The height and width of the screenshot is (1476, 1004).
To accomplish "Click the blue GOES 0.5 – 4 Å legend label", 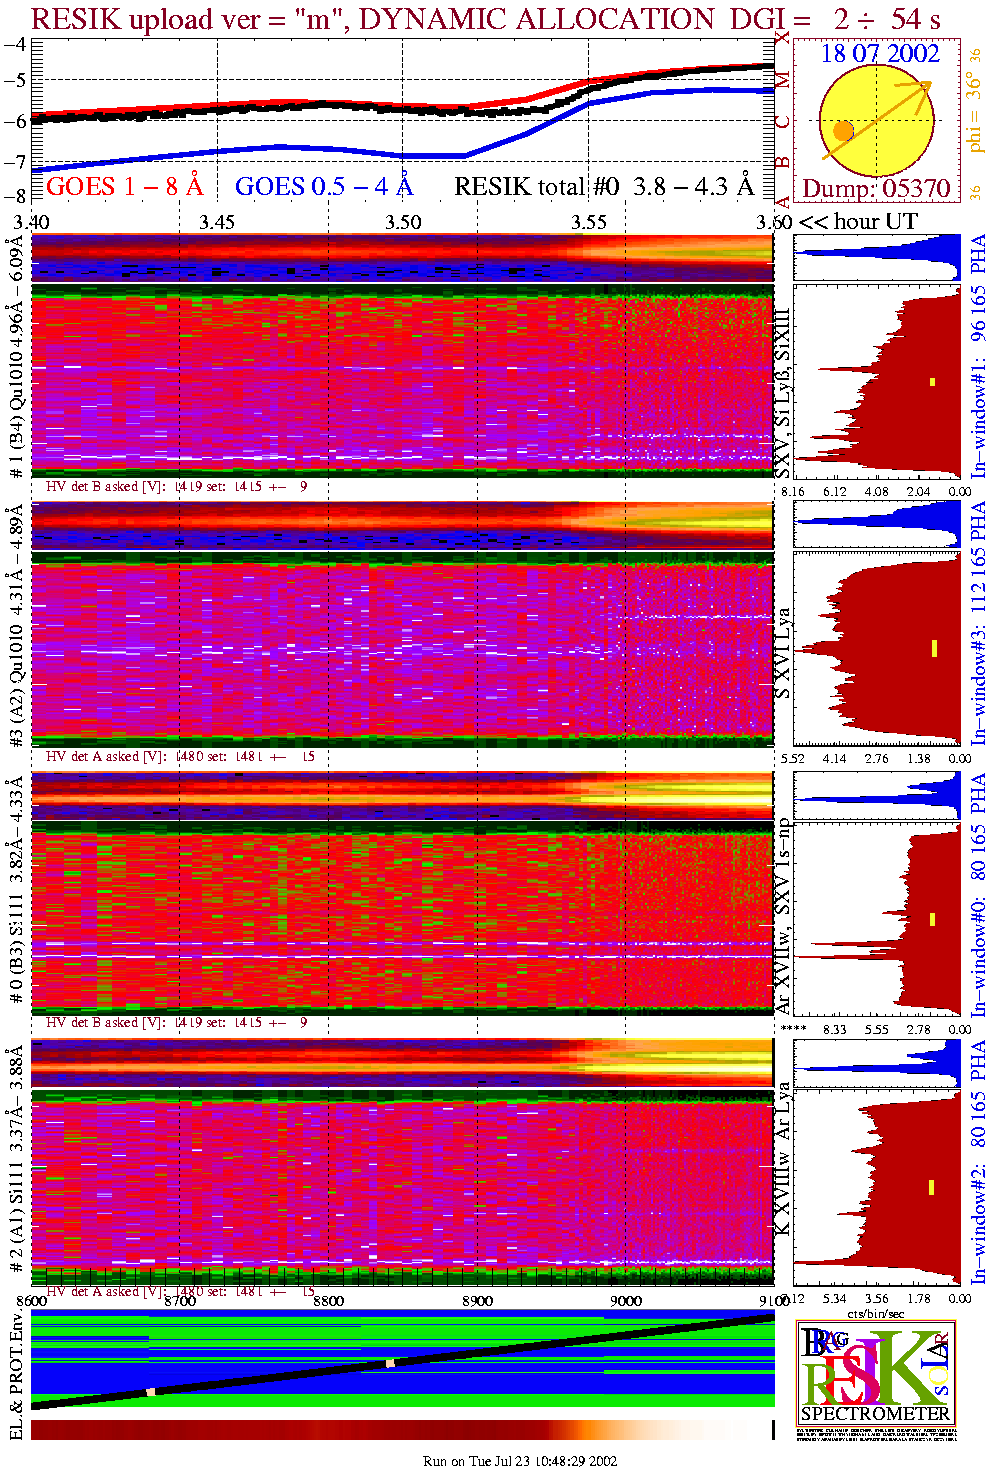I will tap(323, 187).
